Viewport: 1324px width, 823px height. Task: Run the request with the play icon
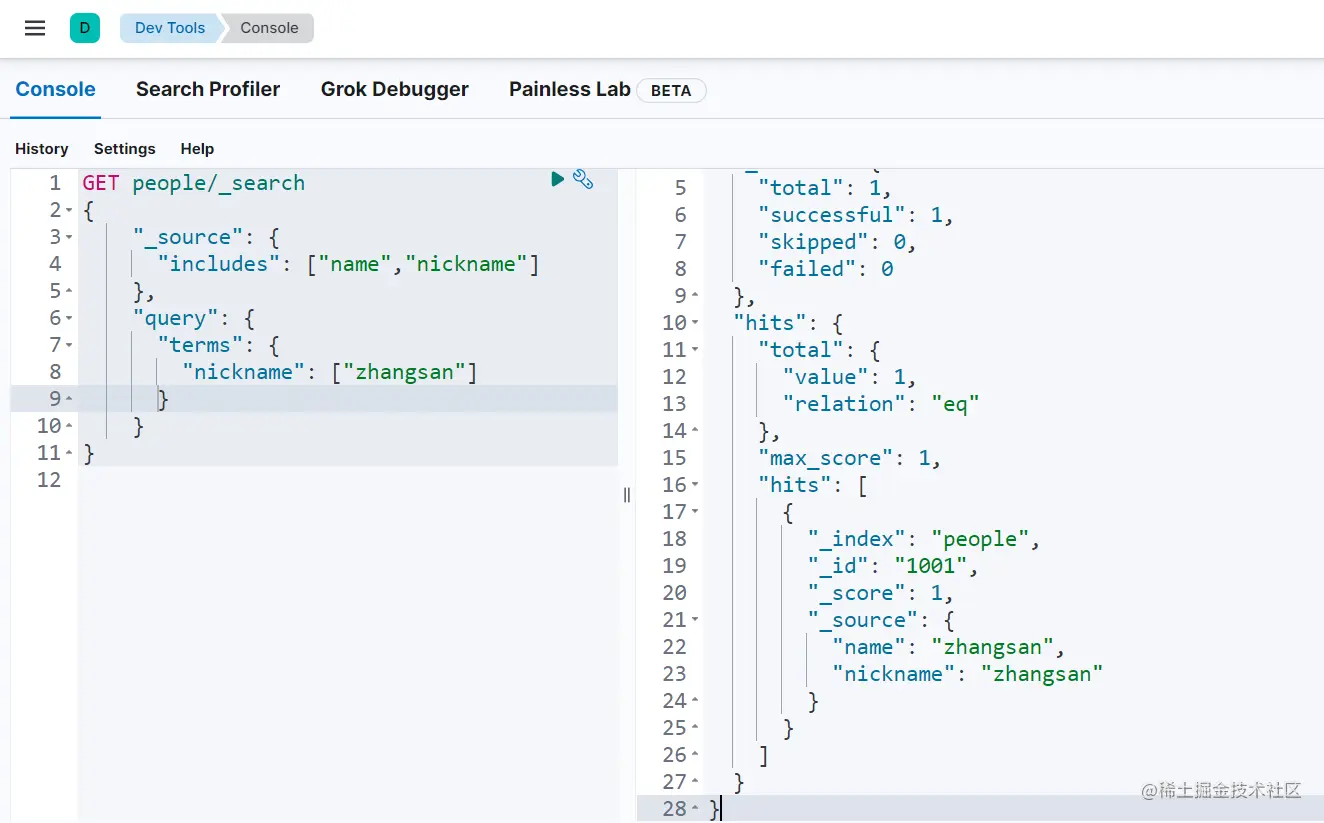coord(558,179)
